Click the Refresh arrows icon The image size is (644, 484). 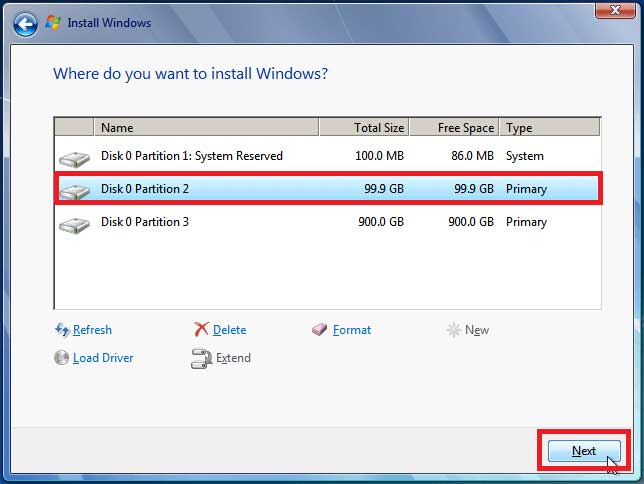62,330
